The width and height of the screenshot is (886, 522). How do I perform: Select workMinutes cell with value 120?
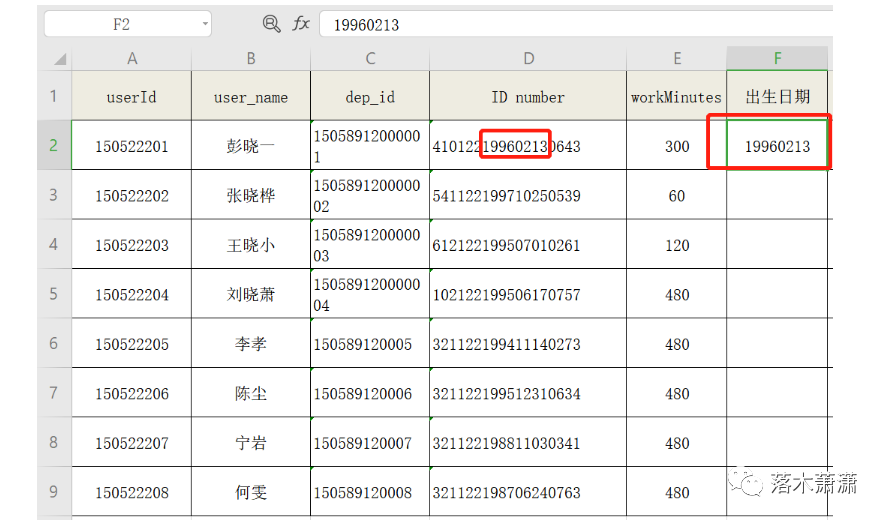click(x=676, y=244)
